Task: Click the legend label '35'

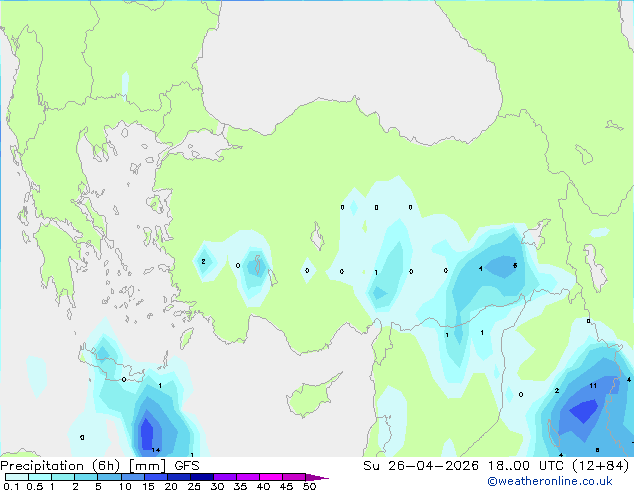Action: pos(240,486)
